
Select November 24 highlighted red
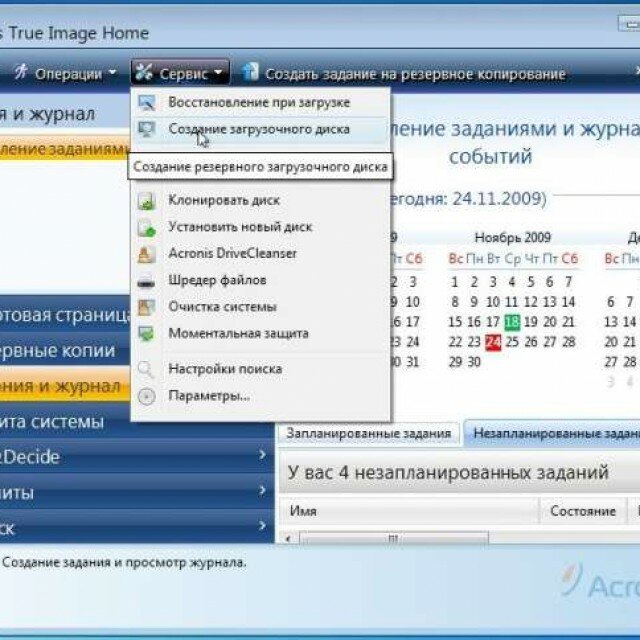point(493,342)
